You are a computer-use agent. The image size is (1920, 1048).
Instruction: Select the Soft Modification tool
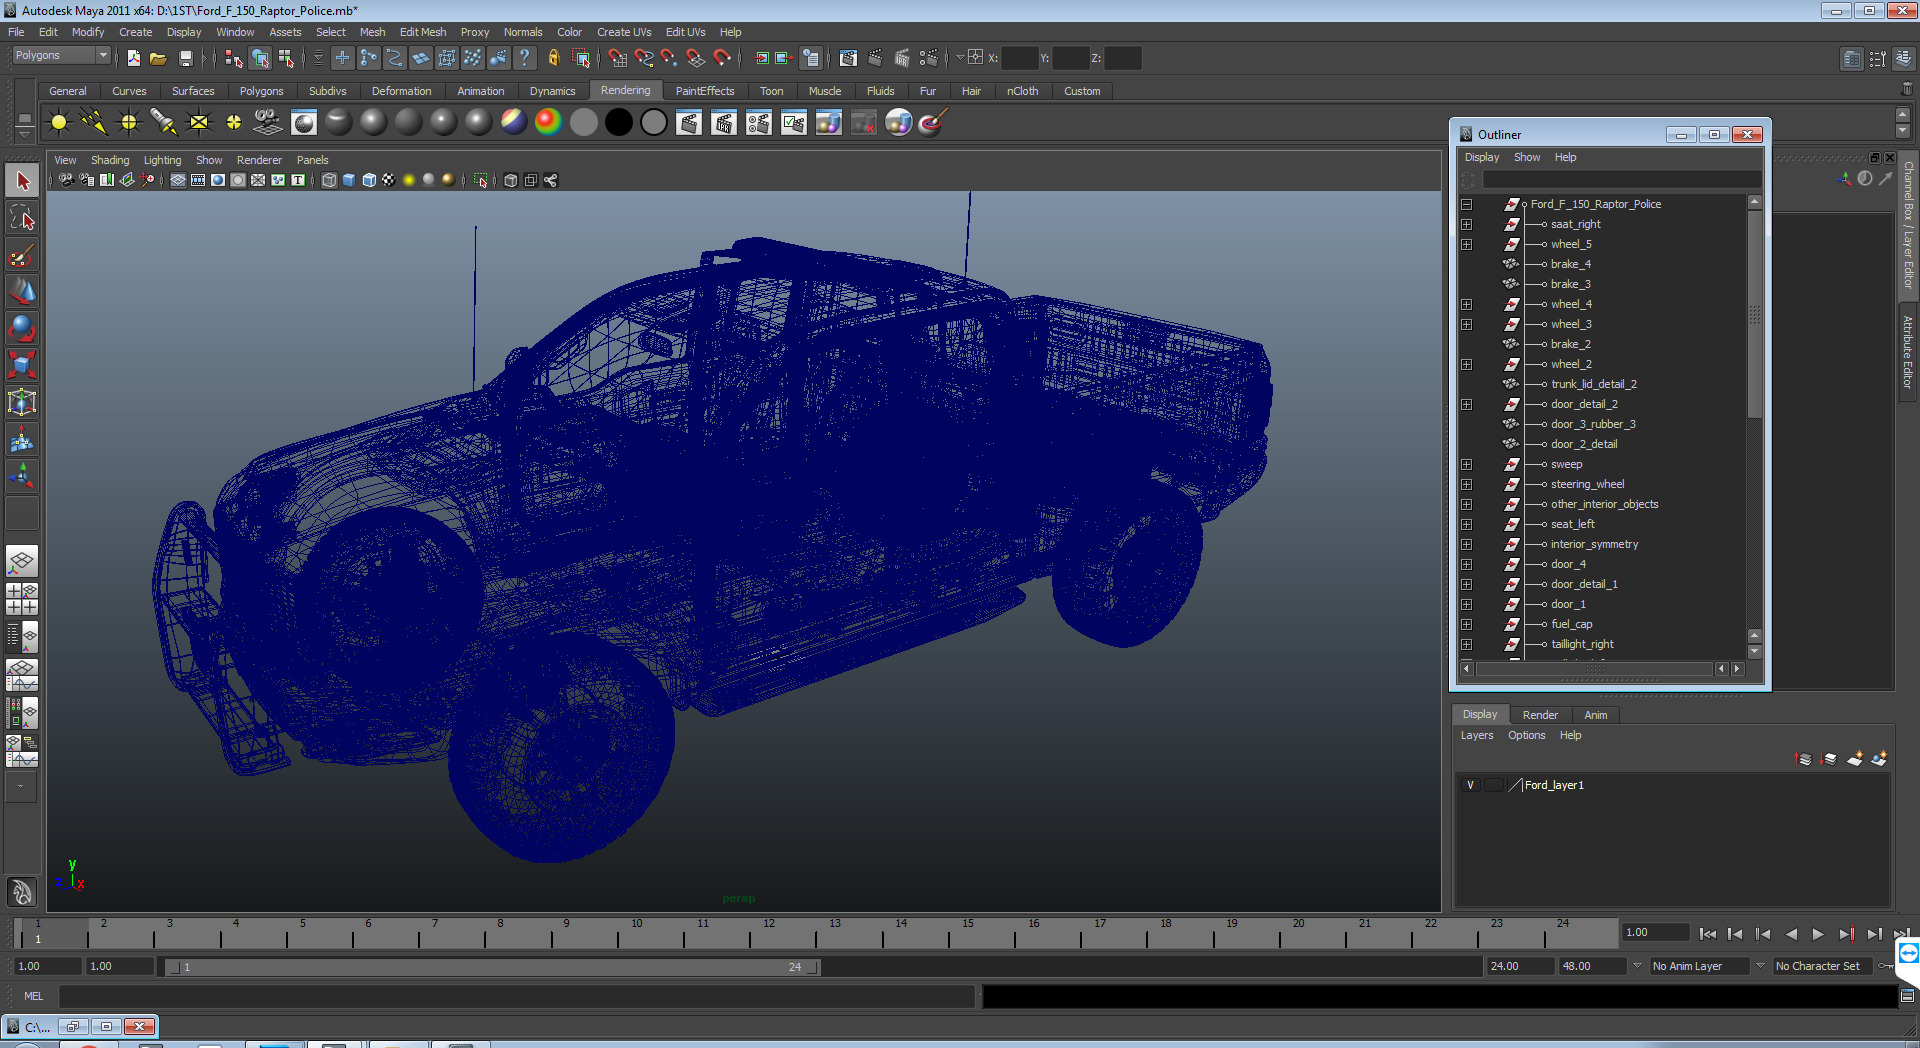click(22, 439)
